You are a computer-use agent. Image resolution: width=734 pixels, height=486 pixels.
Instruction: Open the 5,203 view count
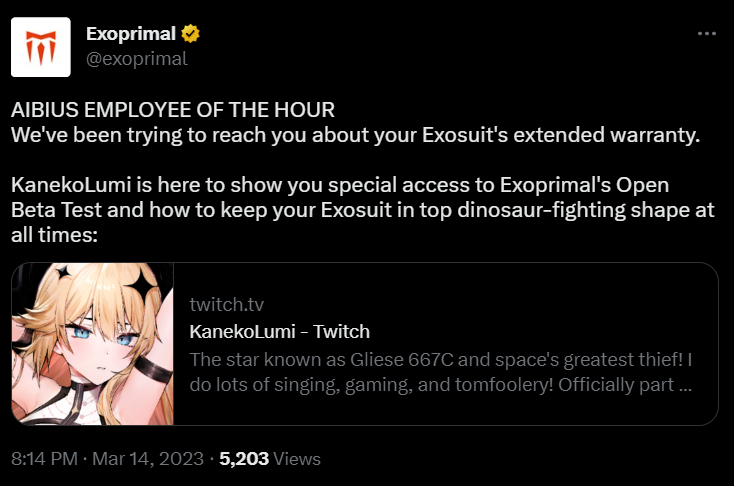coord(244,458)
